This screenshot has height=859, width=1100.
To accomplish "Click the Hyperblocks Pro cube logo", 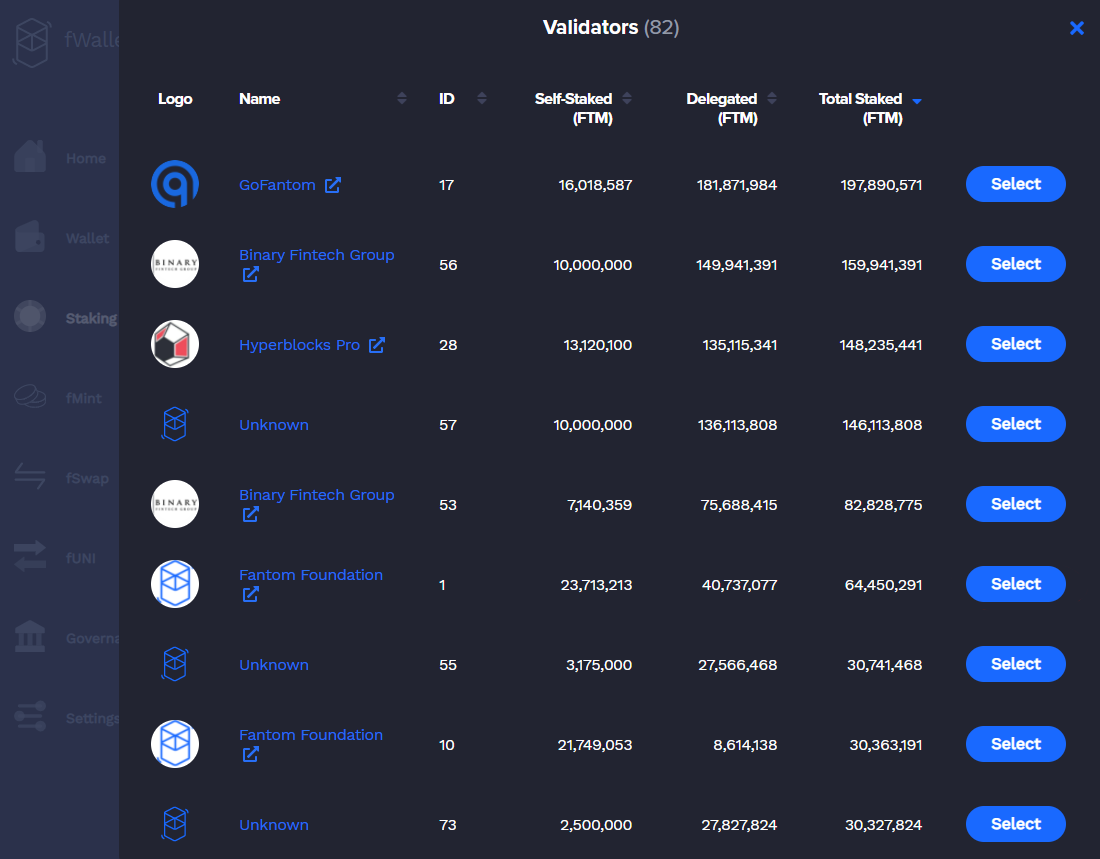I will click(175, 345).
